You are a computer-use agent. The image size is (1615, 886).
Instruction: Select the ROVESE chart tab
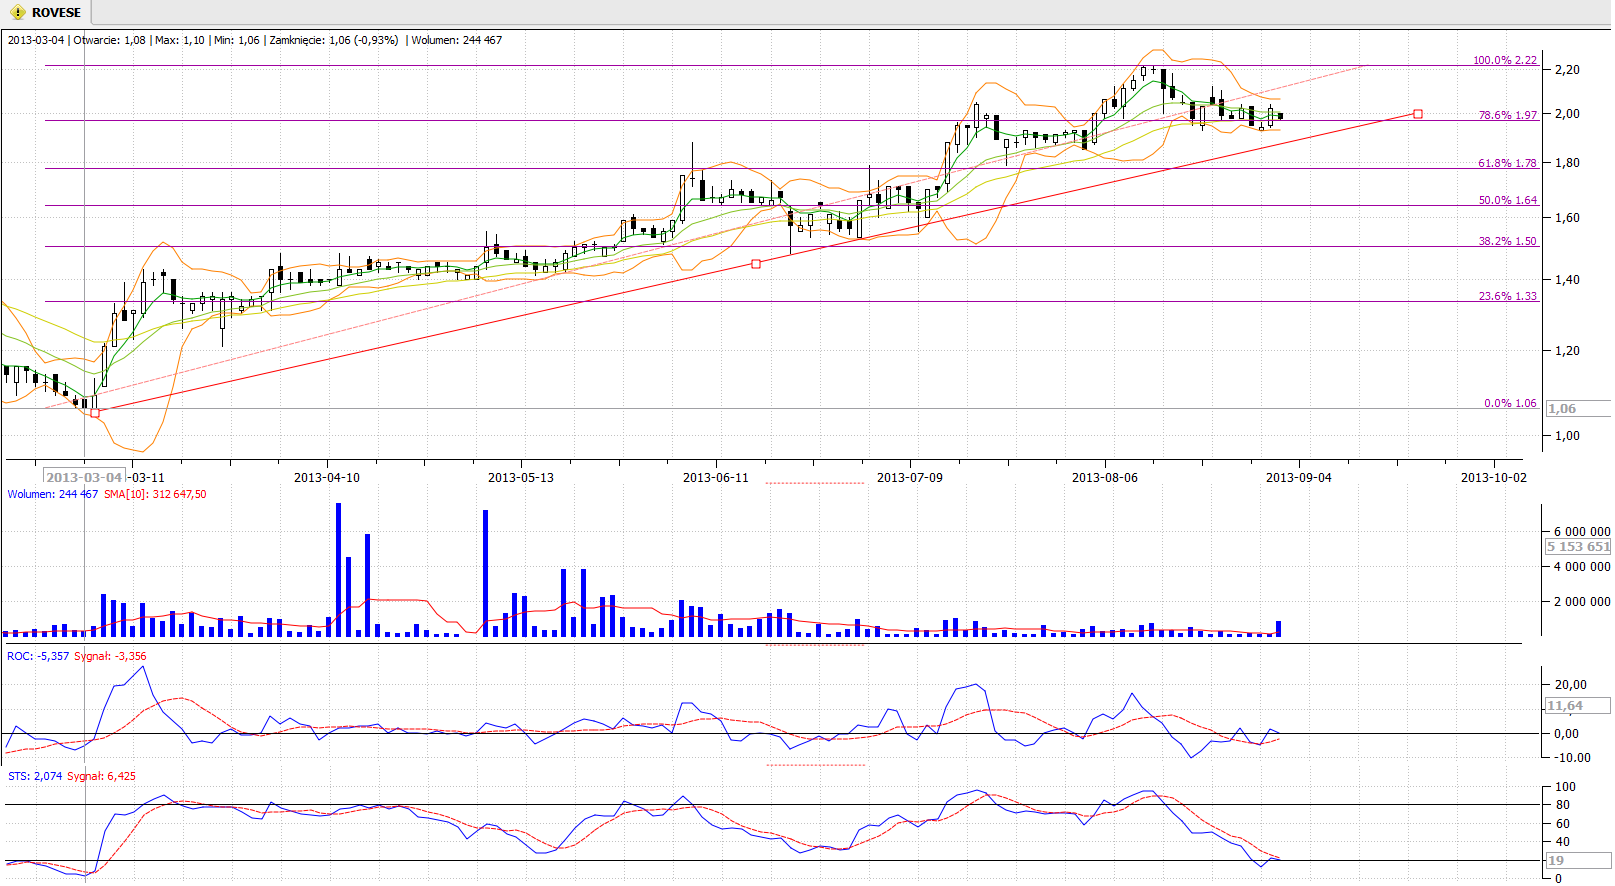pyautogui.click(x=46, y=13)
